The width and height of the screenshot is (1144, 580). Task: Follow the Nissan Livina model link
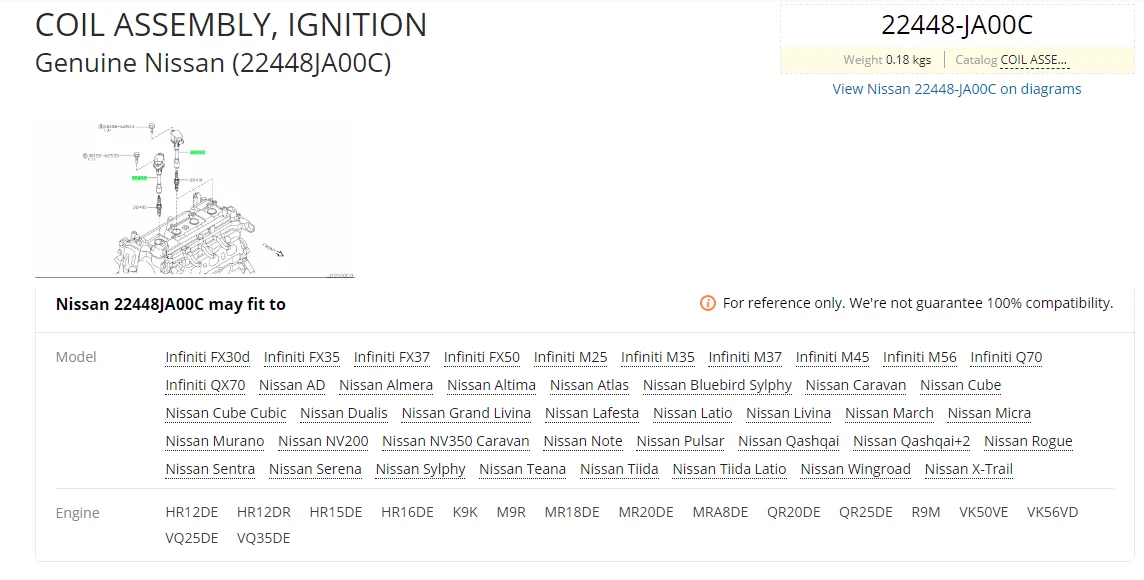(x=788, y=414)
